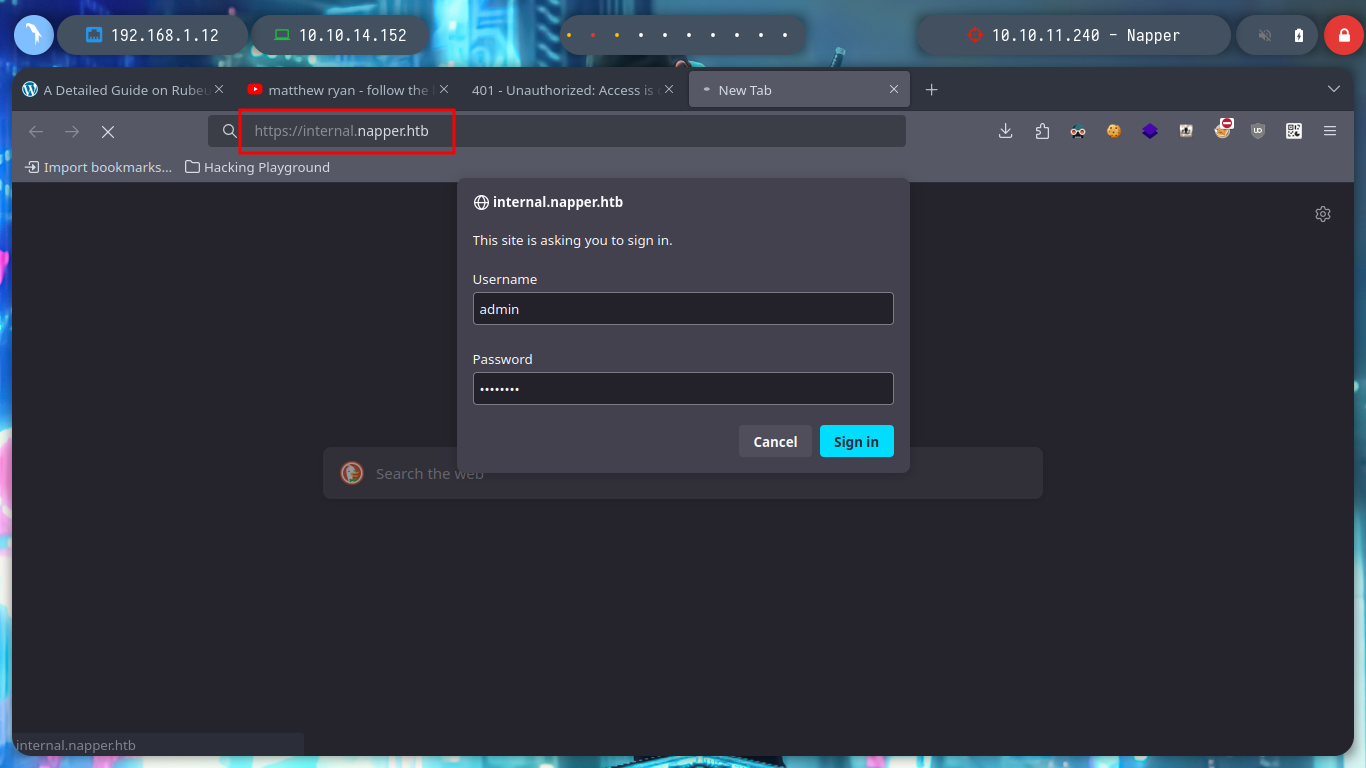Image resolution: width=1366 pixels, height=768 pixels.
Task: Open the Hacking Playground bookmarks folder
Action: point(257,167)
